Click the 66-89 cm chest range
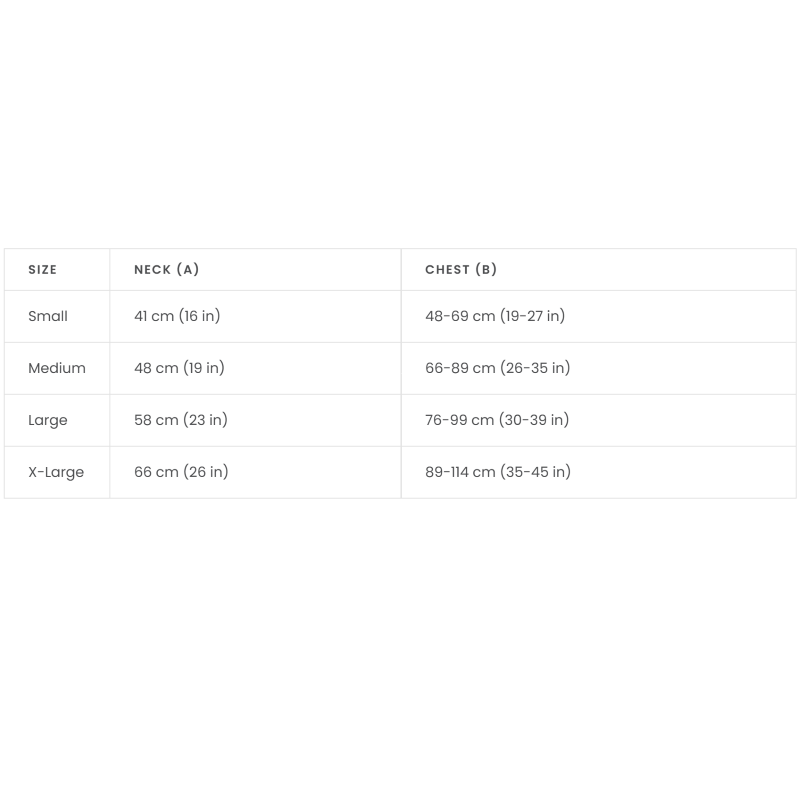 pos(460,368)
